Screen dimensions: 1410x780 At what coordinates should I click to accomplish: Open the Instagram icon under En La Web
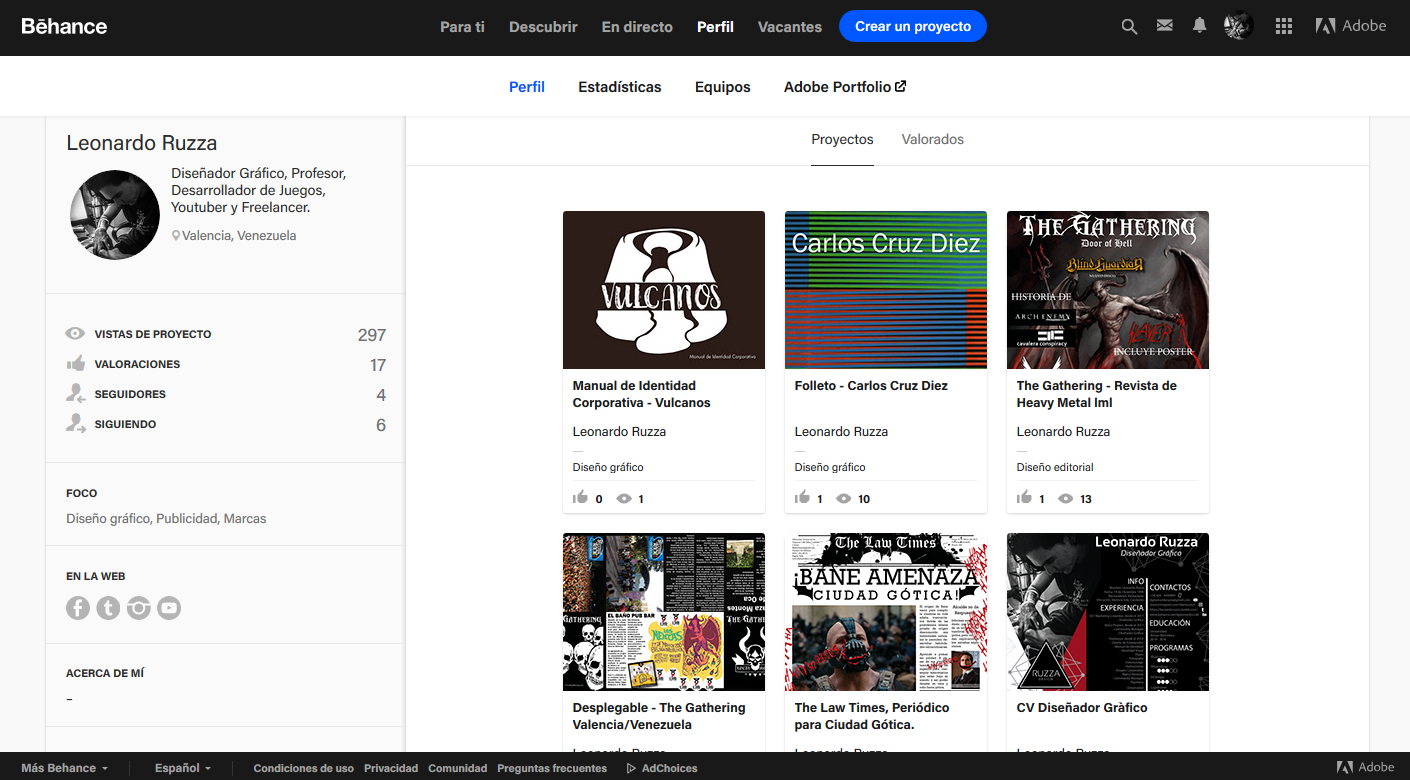click(x=138, y=607)
